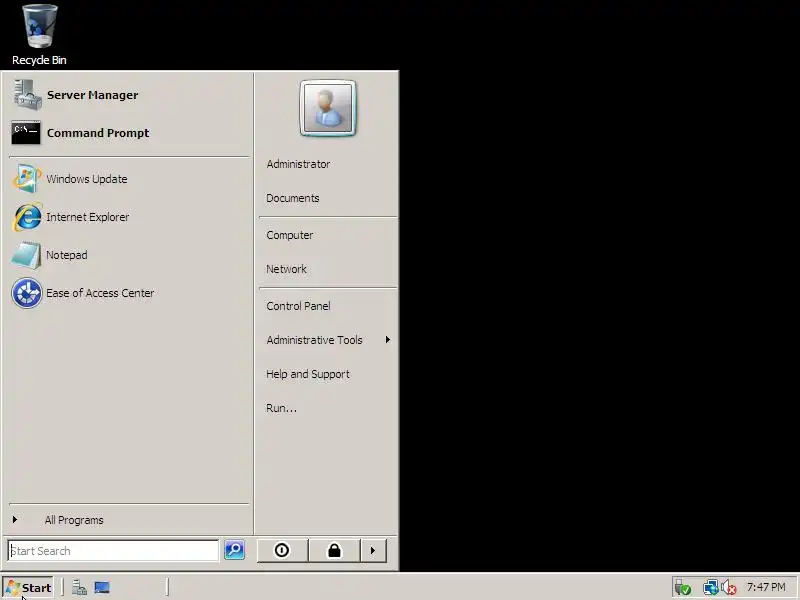The height and width of the screenshot is (600, 800).
Task: Select the Ease of Access Center label
Action: tap(99, 293)
